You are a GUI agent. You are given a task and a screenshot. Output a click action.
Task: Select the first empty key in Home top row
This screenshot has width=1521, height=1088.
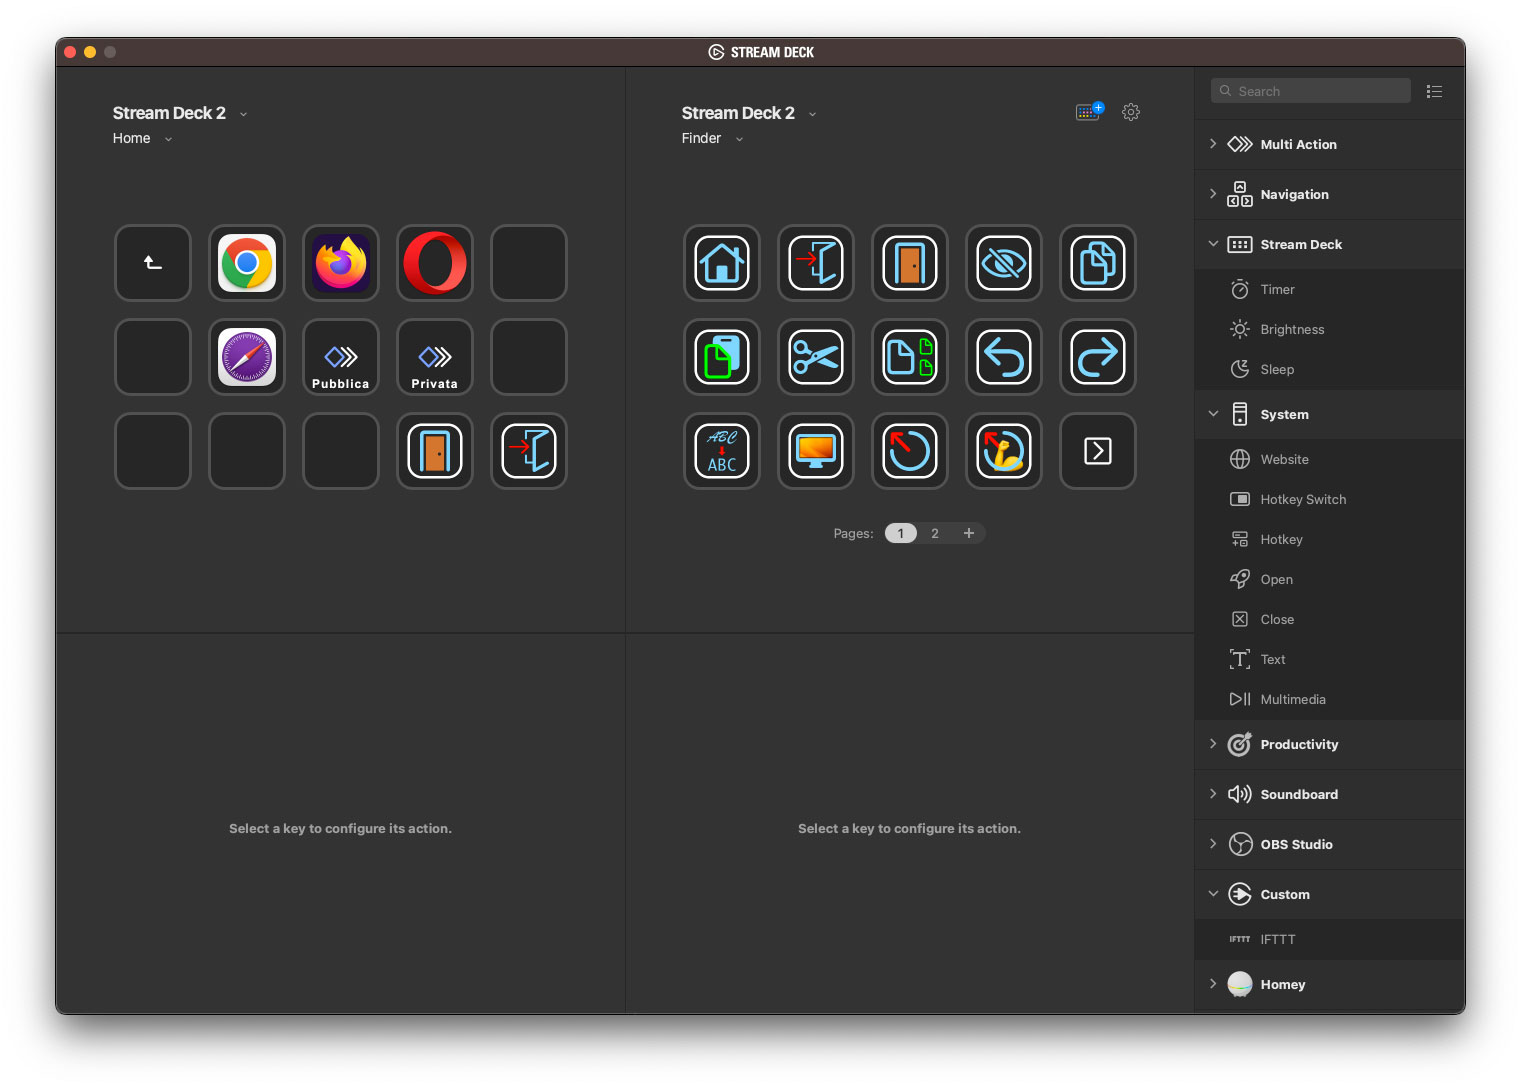pos(529,263)
